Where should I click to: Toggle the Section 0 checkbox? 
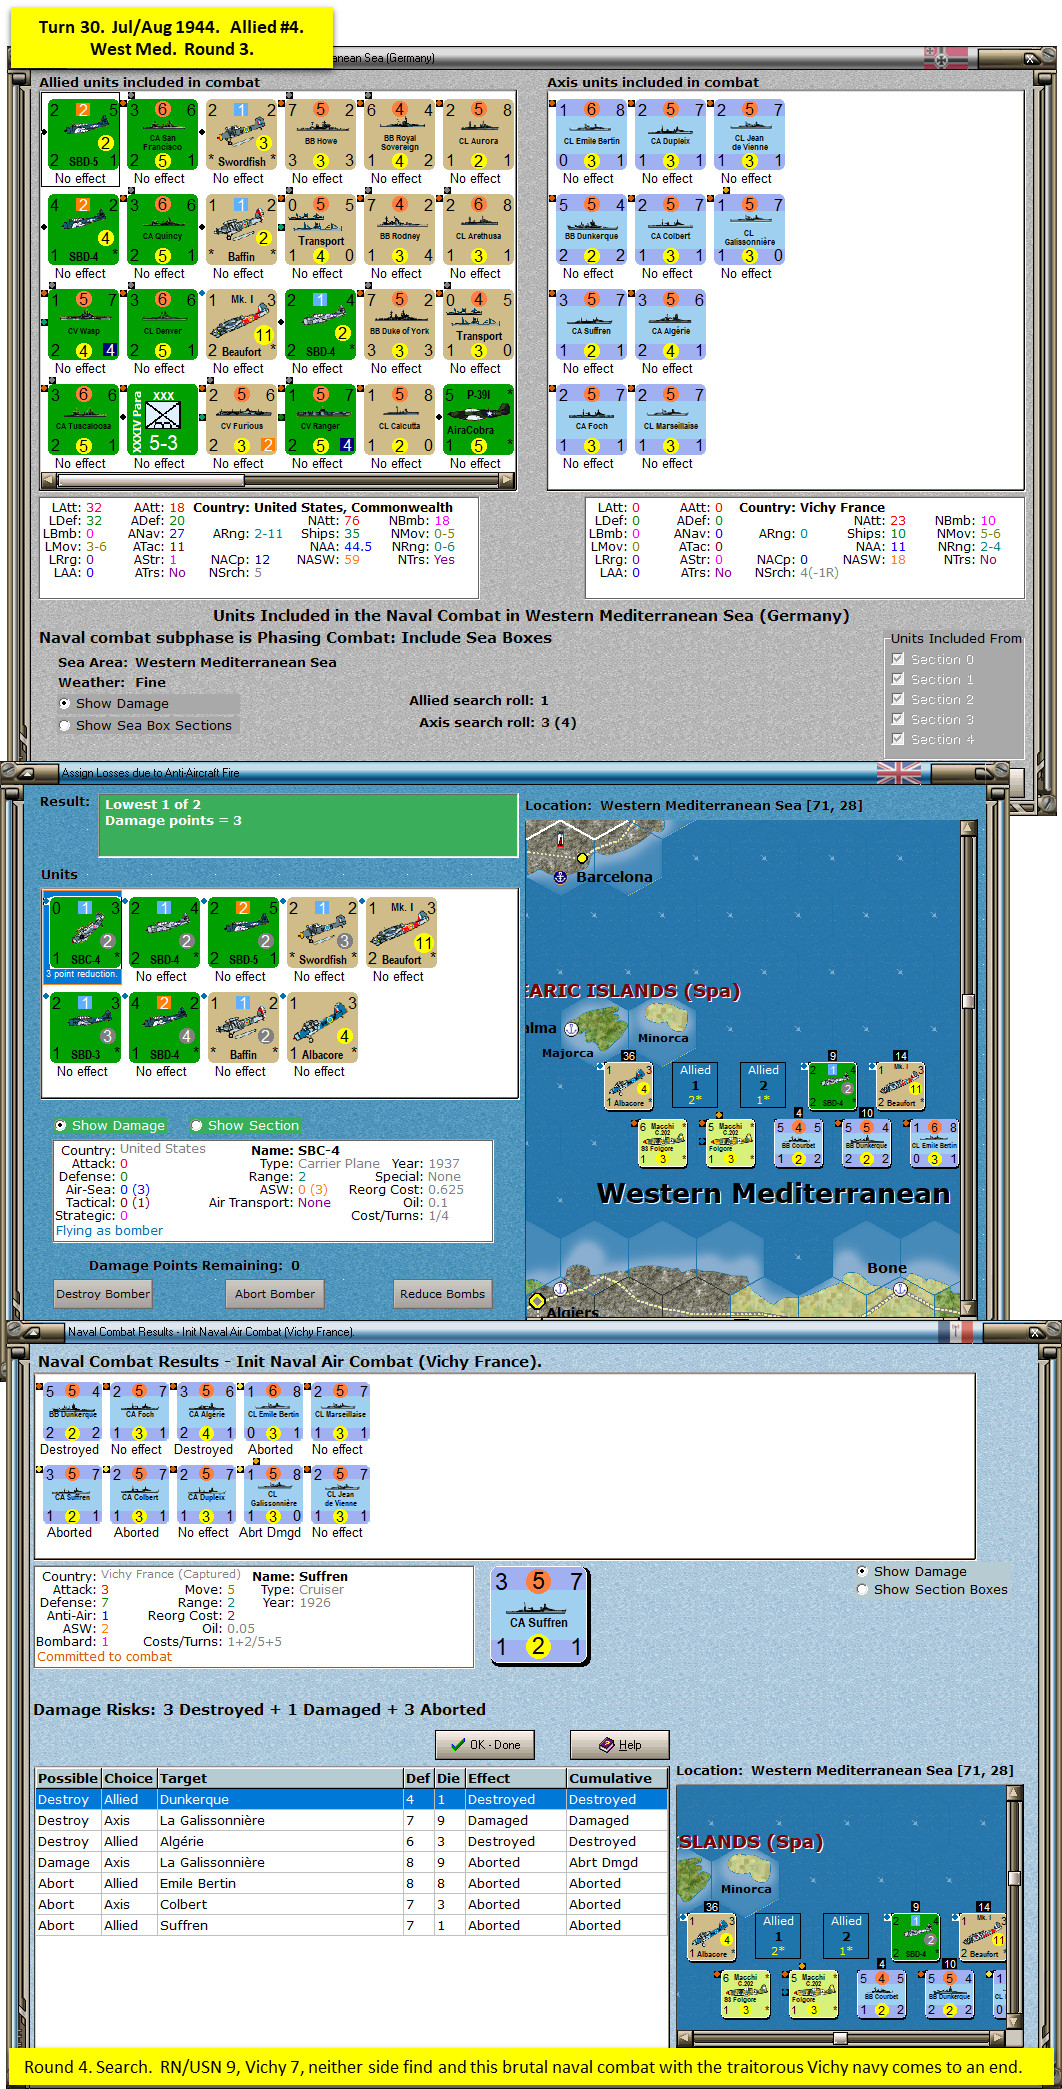pyautogui.click(x=898, y=659)
